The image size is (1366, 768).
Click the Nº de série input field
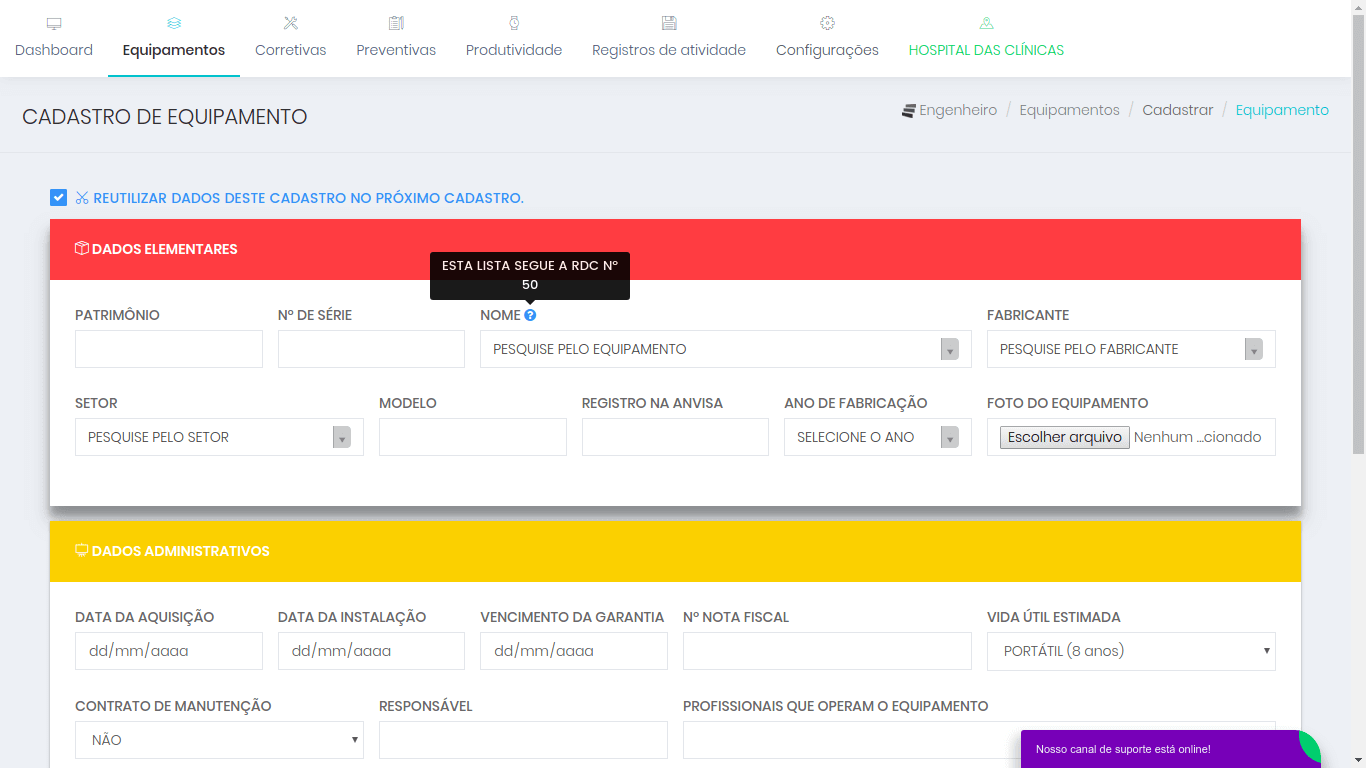(x=371, y=349)
